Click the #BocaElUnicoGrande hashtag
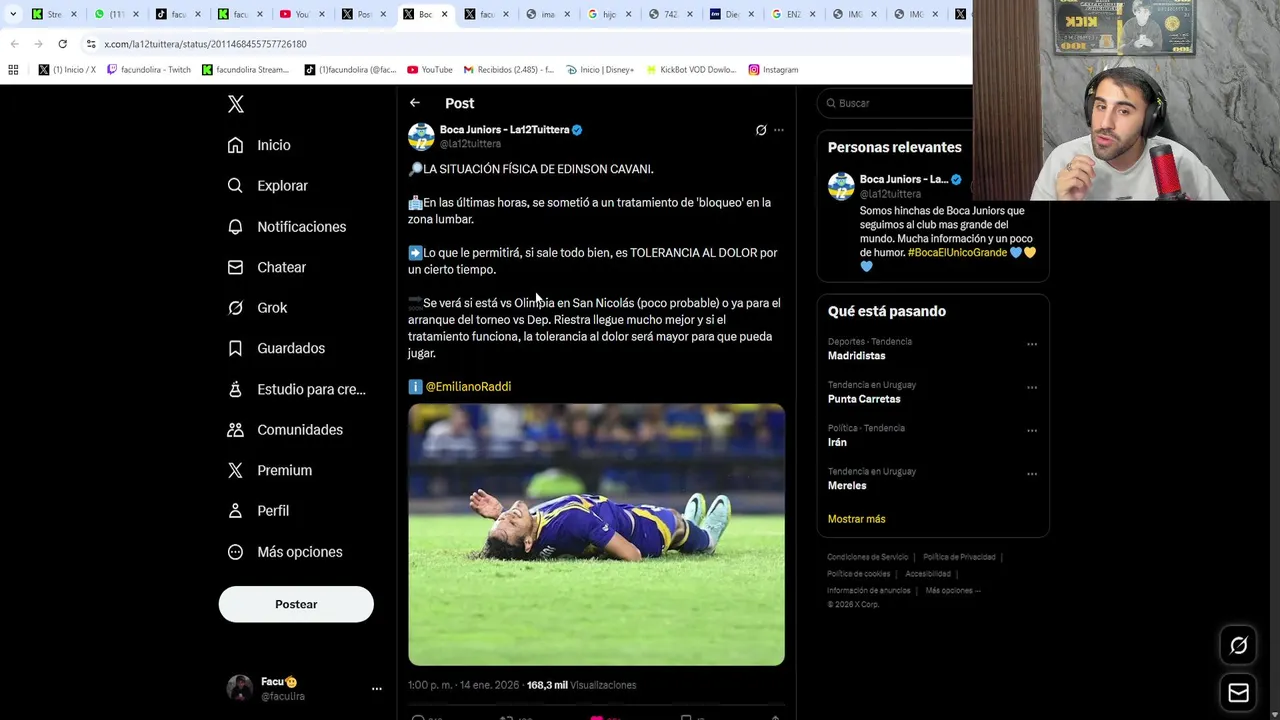Screen dimensions: 1280x720 pyautogui.click(x=957, y=253)
